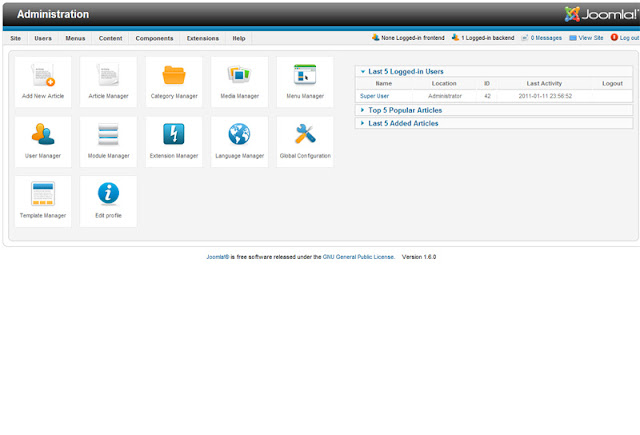Viewport: 640px width, 435px height.
Task: Click the View Site monitor icon
Action: pyautogui.click(x=573, y=38)
